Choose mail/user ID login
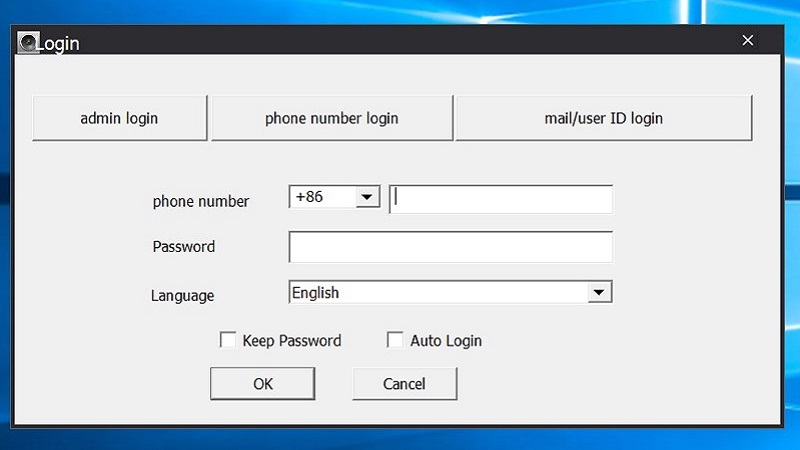Viewport: 800px width, 450px height. 603,118
